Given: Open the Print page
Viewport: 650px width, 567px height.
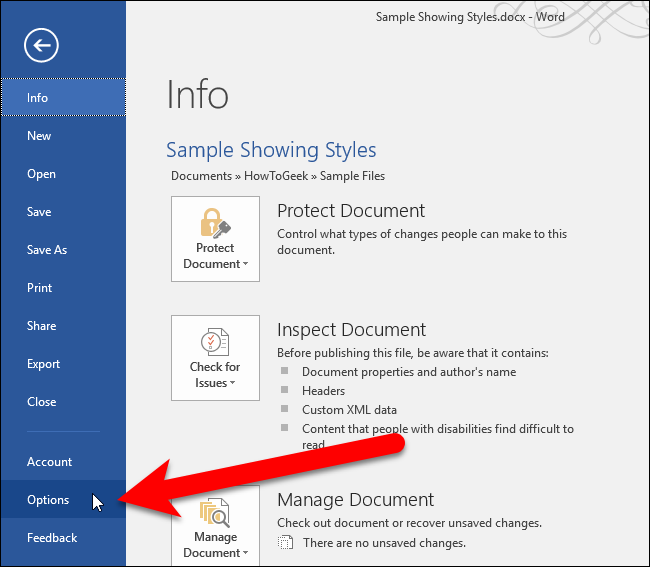Looking at the screenshot, I should point(39,288).
